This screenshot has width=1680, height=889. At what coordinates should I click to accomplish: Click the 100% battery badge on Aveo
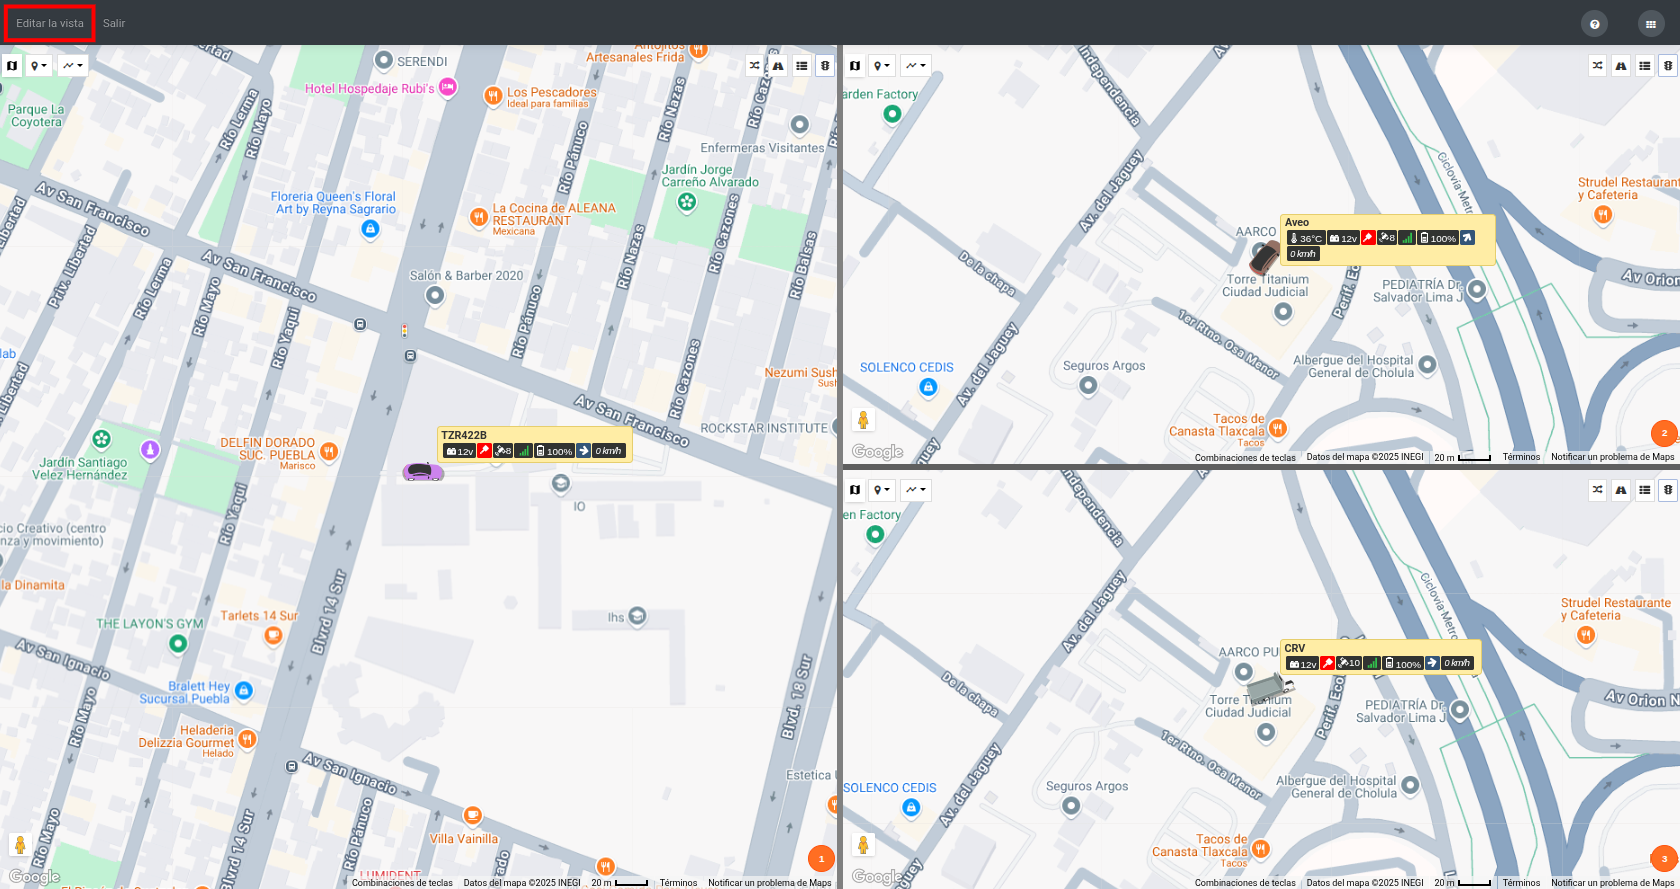(1438, 238)
